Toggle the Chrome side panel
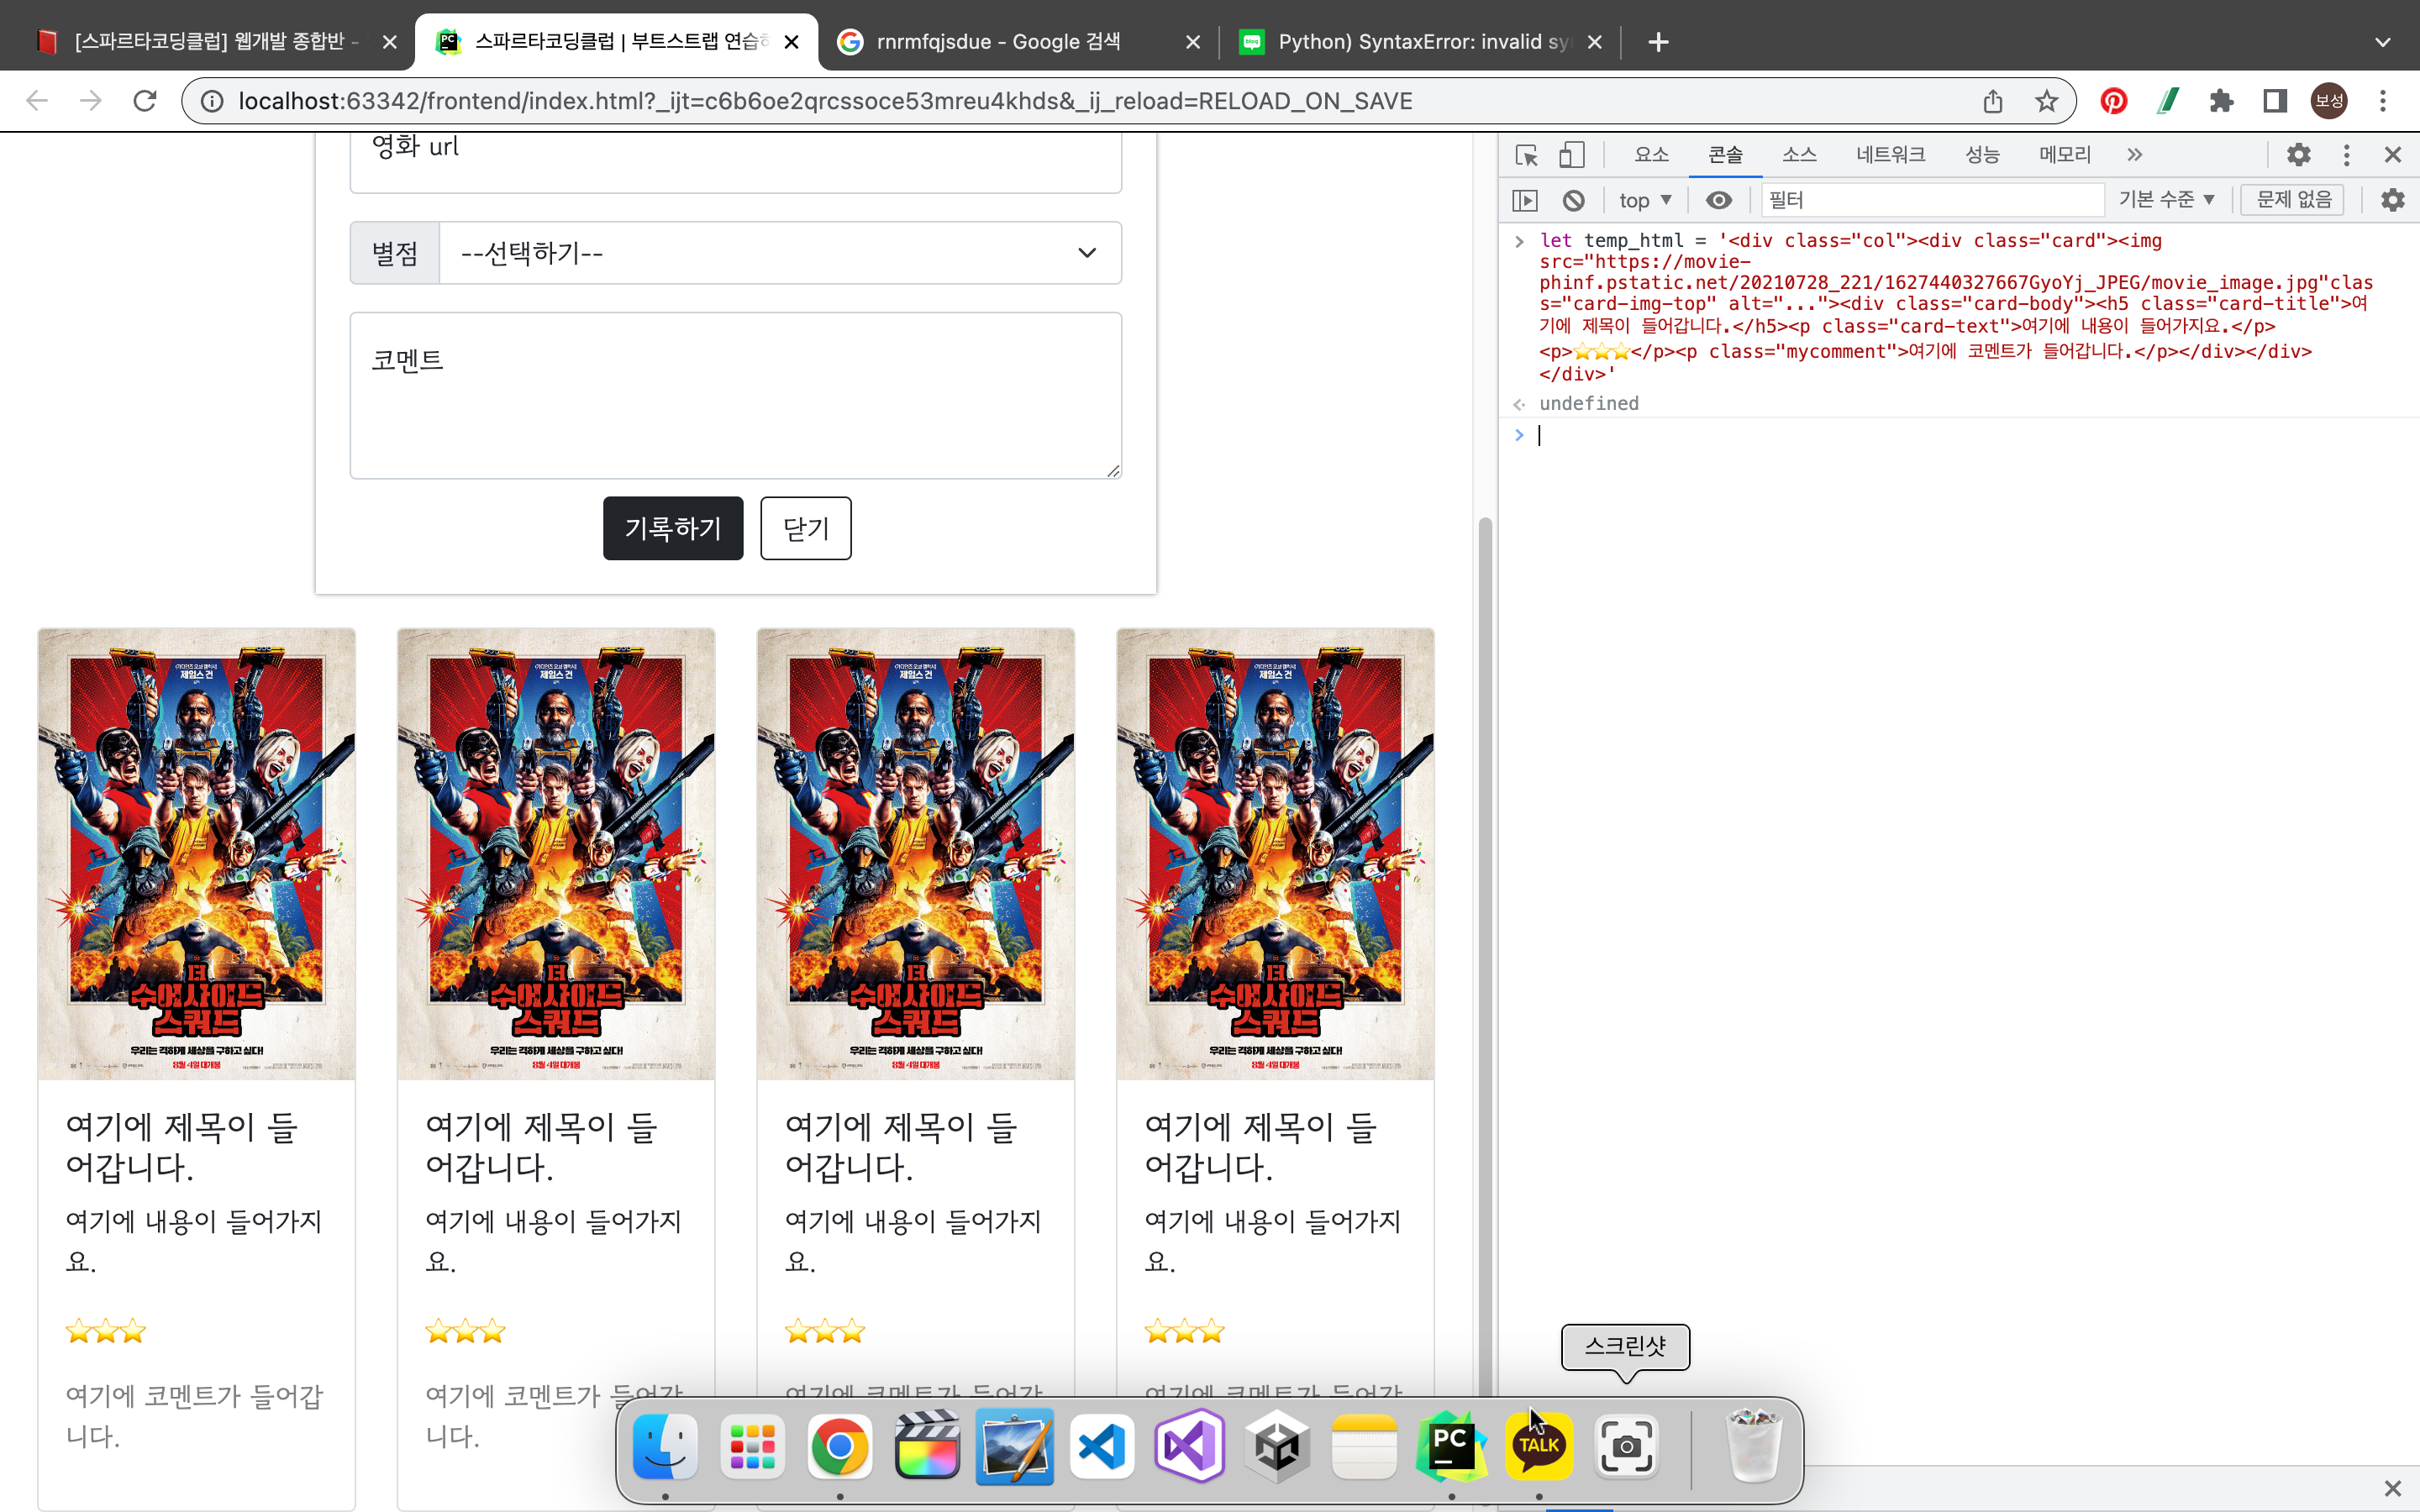2420x1512 pixels. [2275, 101]
